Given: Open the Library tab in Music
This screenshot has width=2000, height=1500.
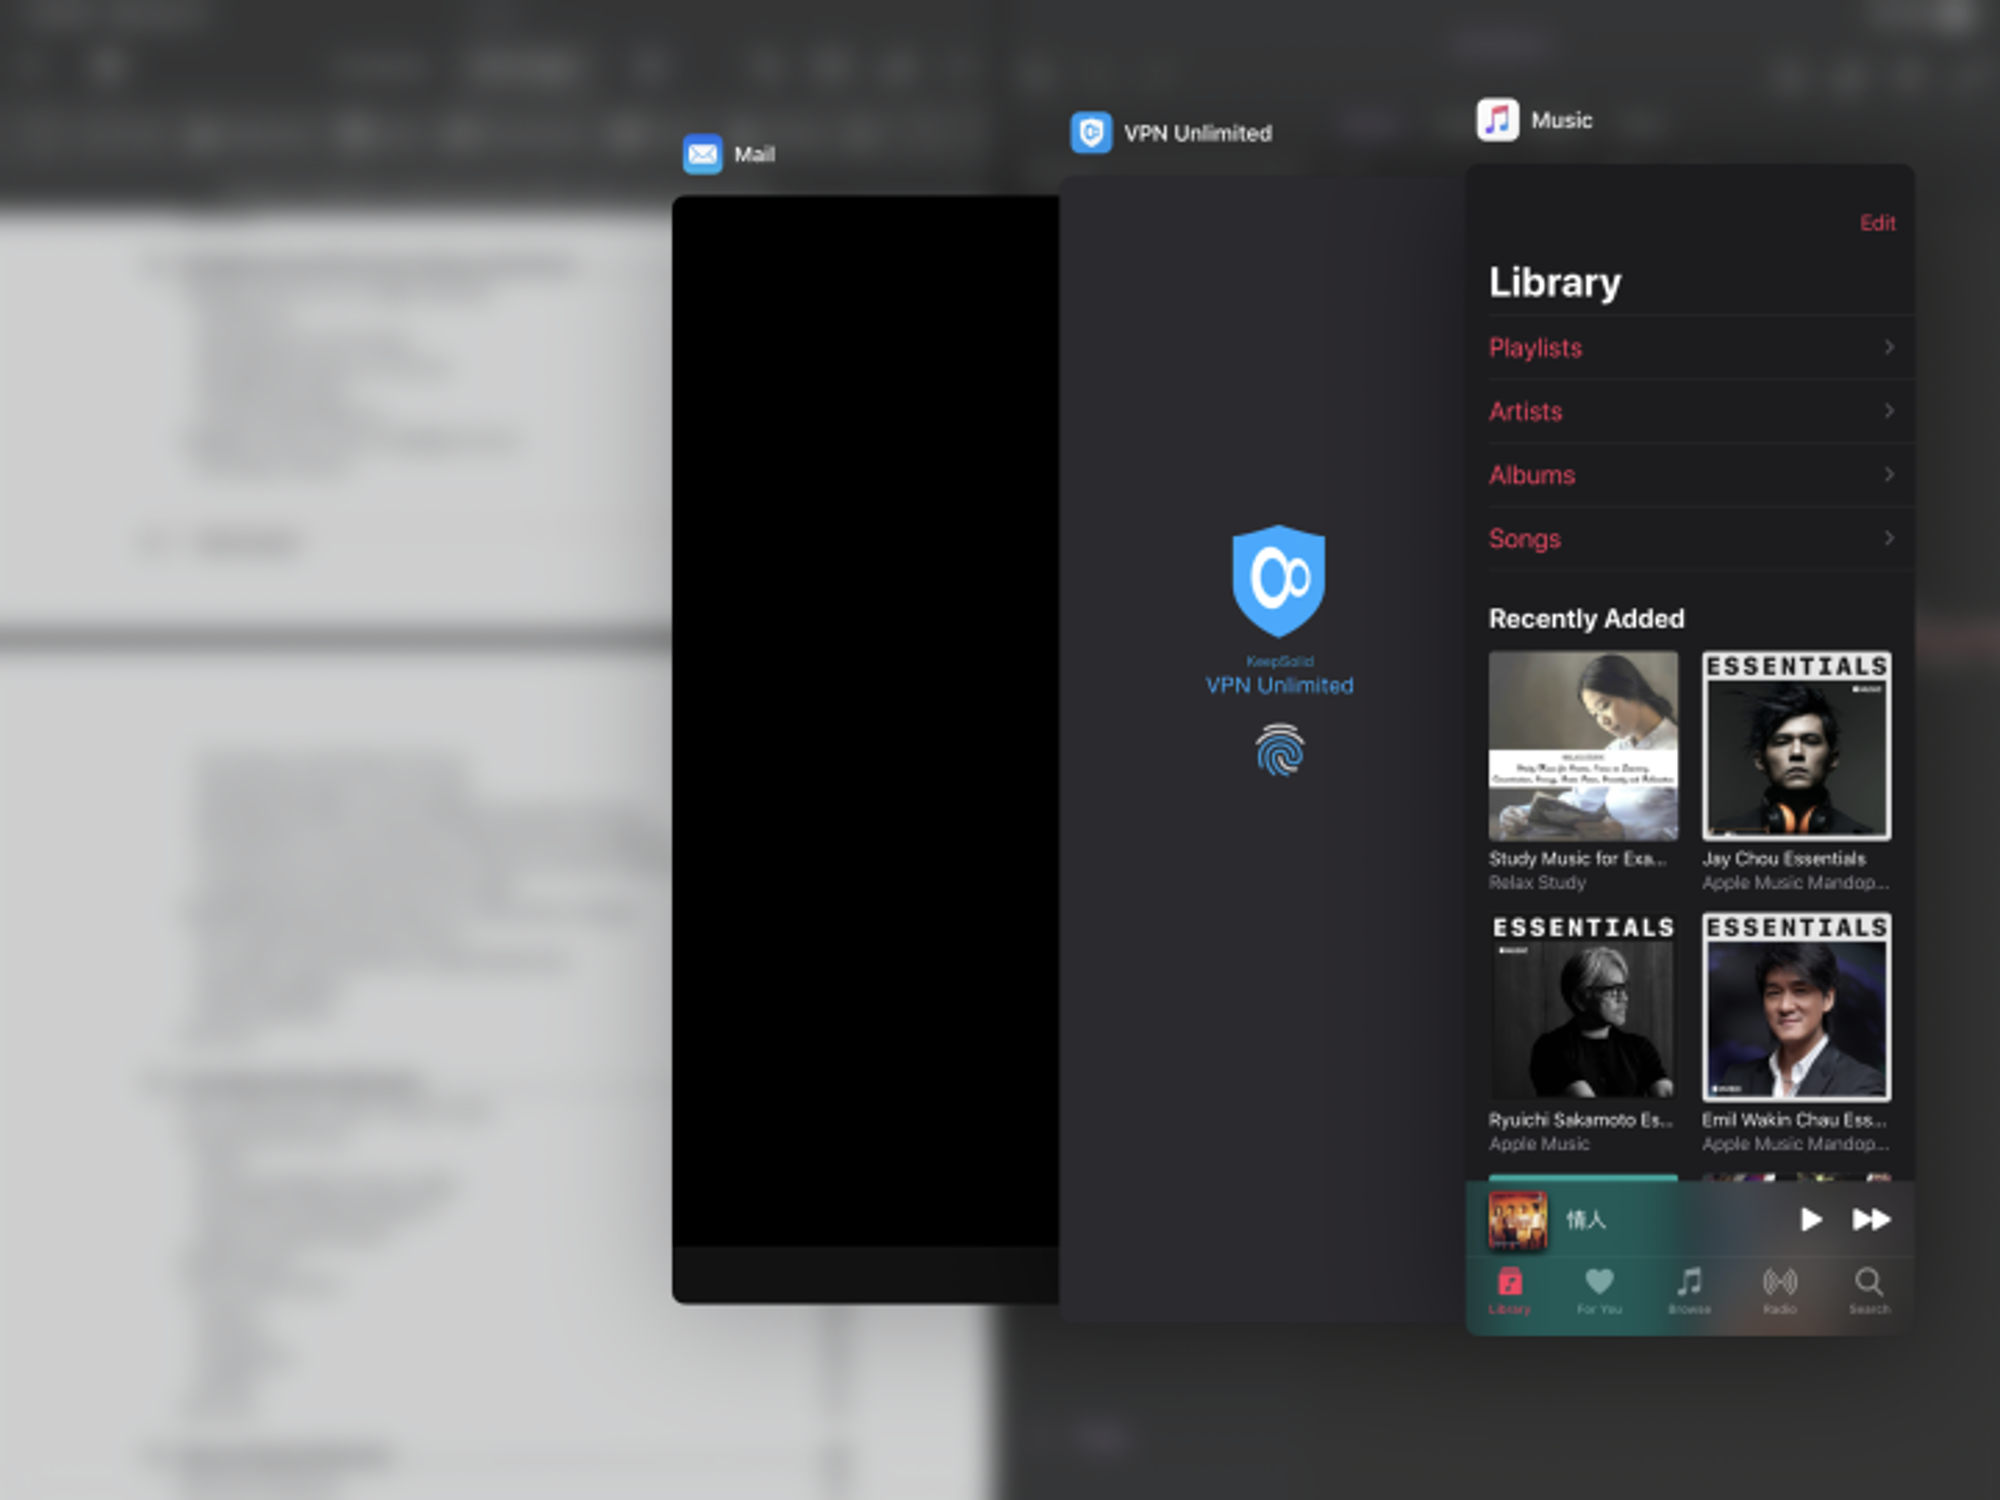Looking at the screenshot, I should tap(1509, 1290).
